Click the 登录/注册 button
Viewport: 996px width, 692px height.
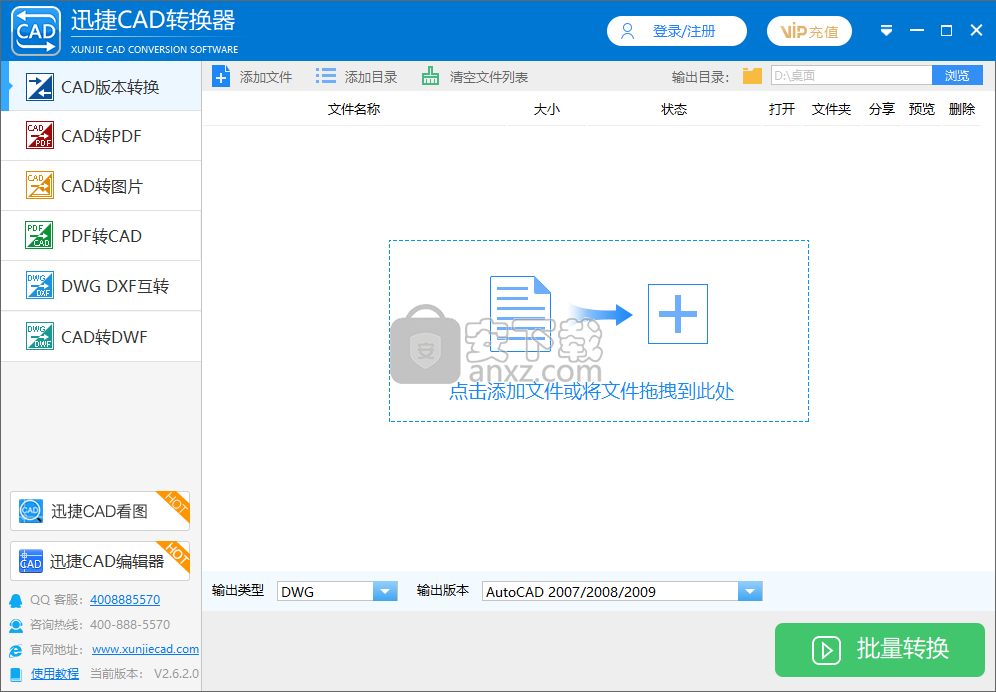[x=676, y=31]
